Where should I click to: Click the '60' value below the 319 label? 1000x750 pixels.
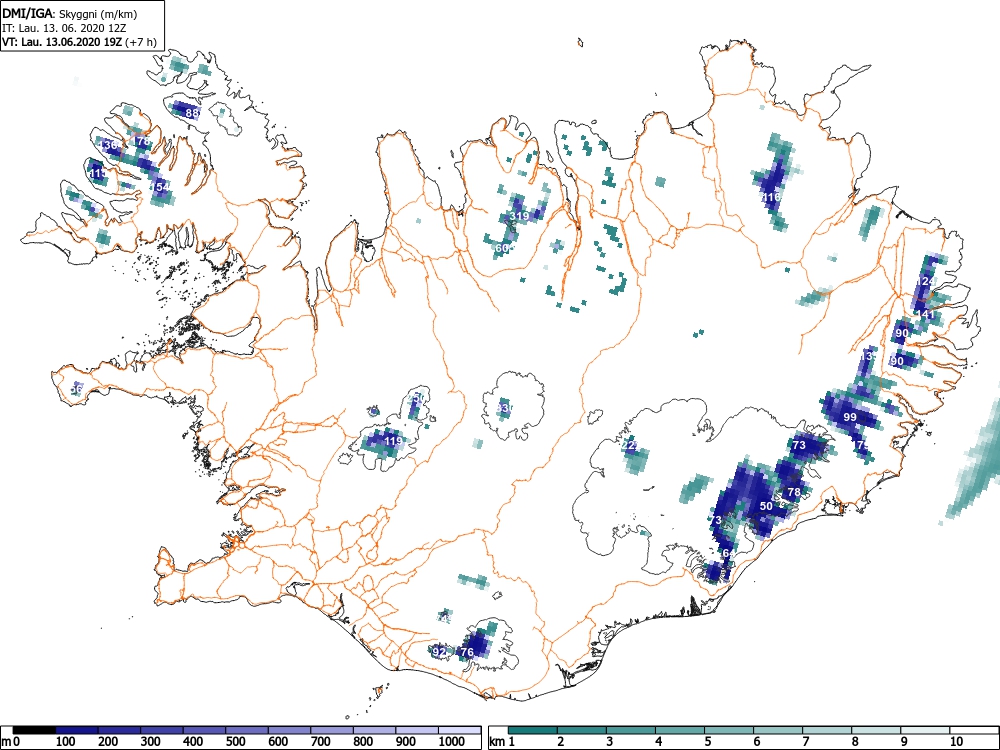(x=503, y=248)
